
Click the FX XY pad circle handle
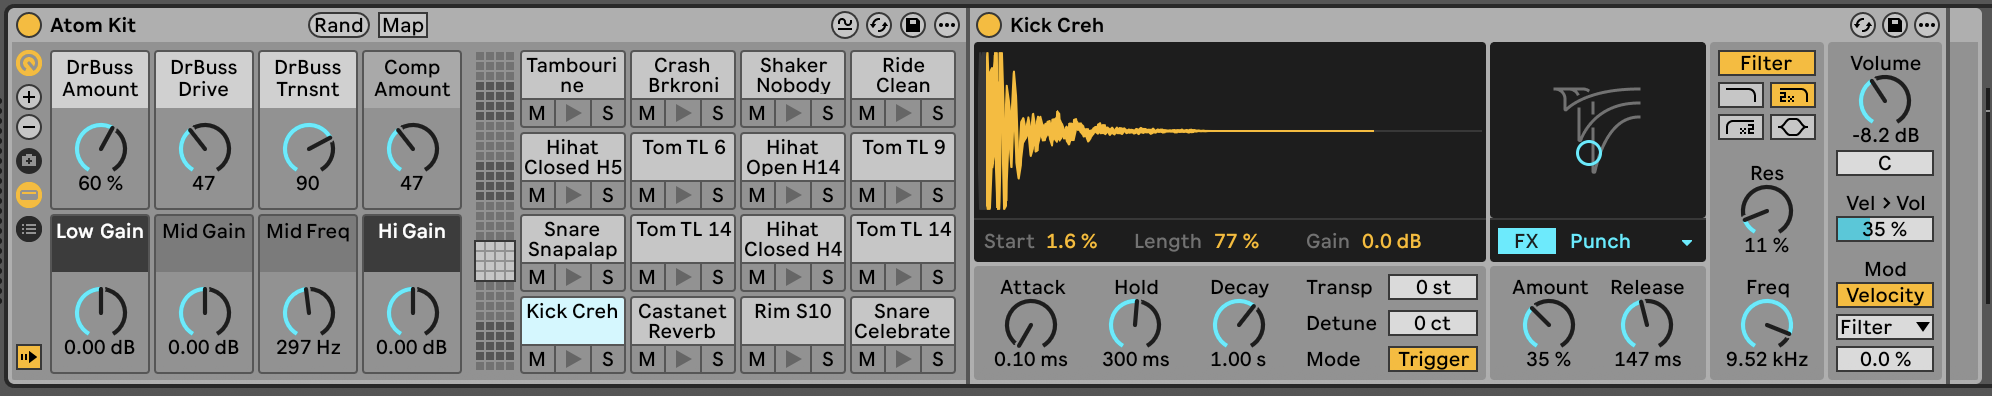(1589, 153)
